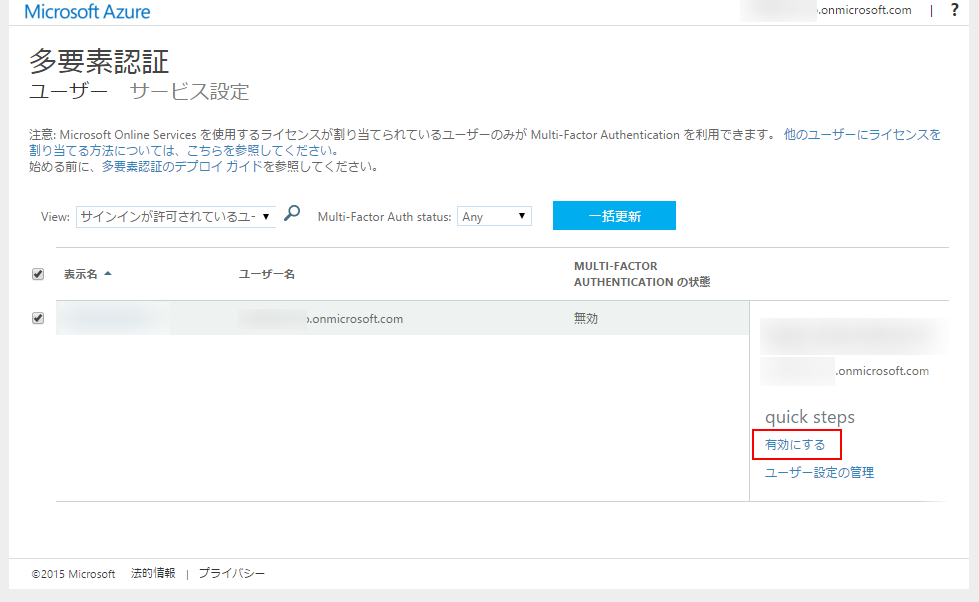Select the ユーザー tab

(69, 92)
